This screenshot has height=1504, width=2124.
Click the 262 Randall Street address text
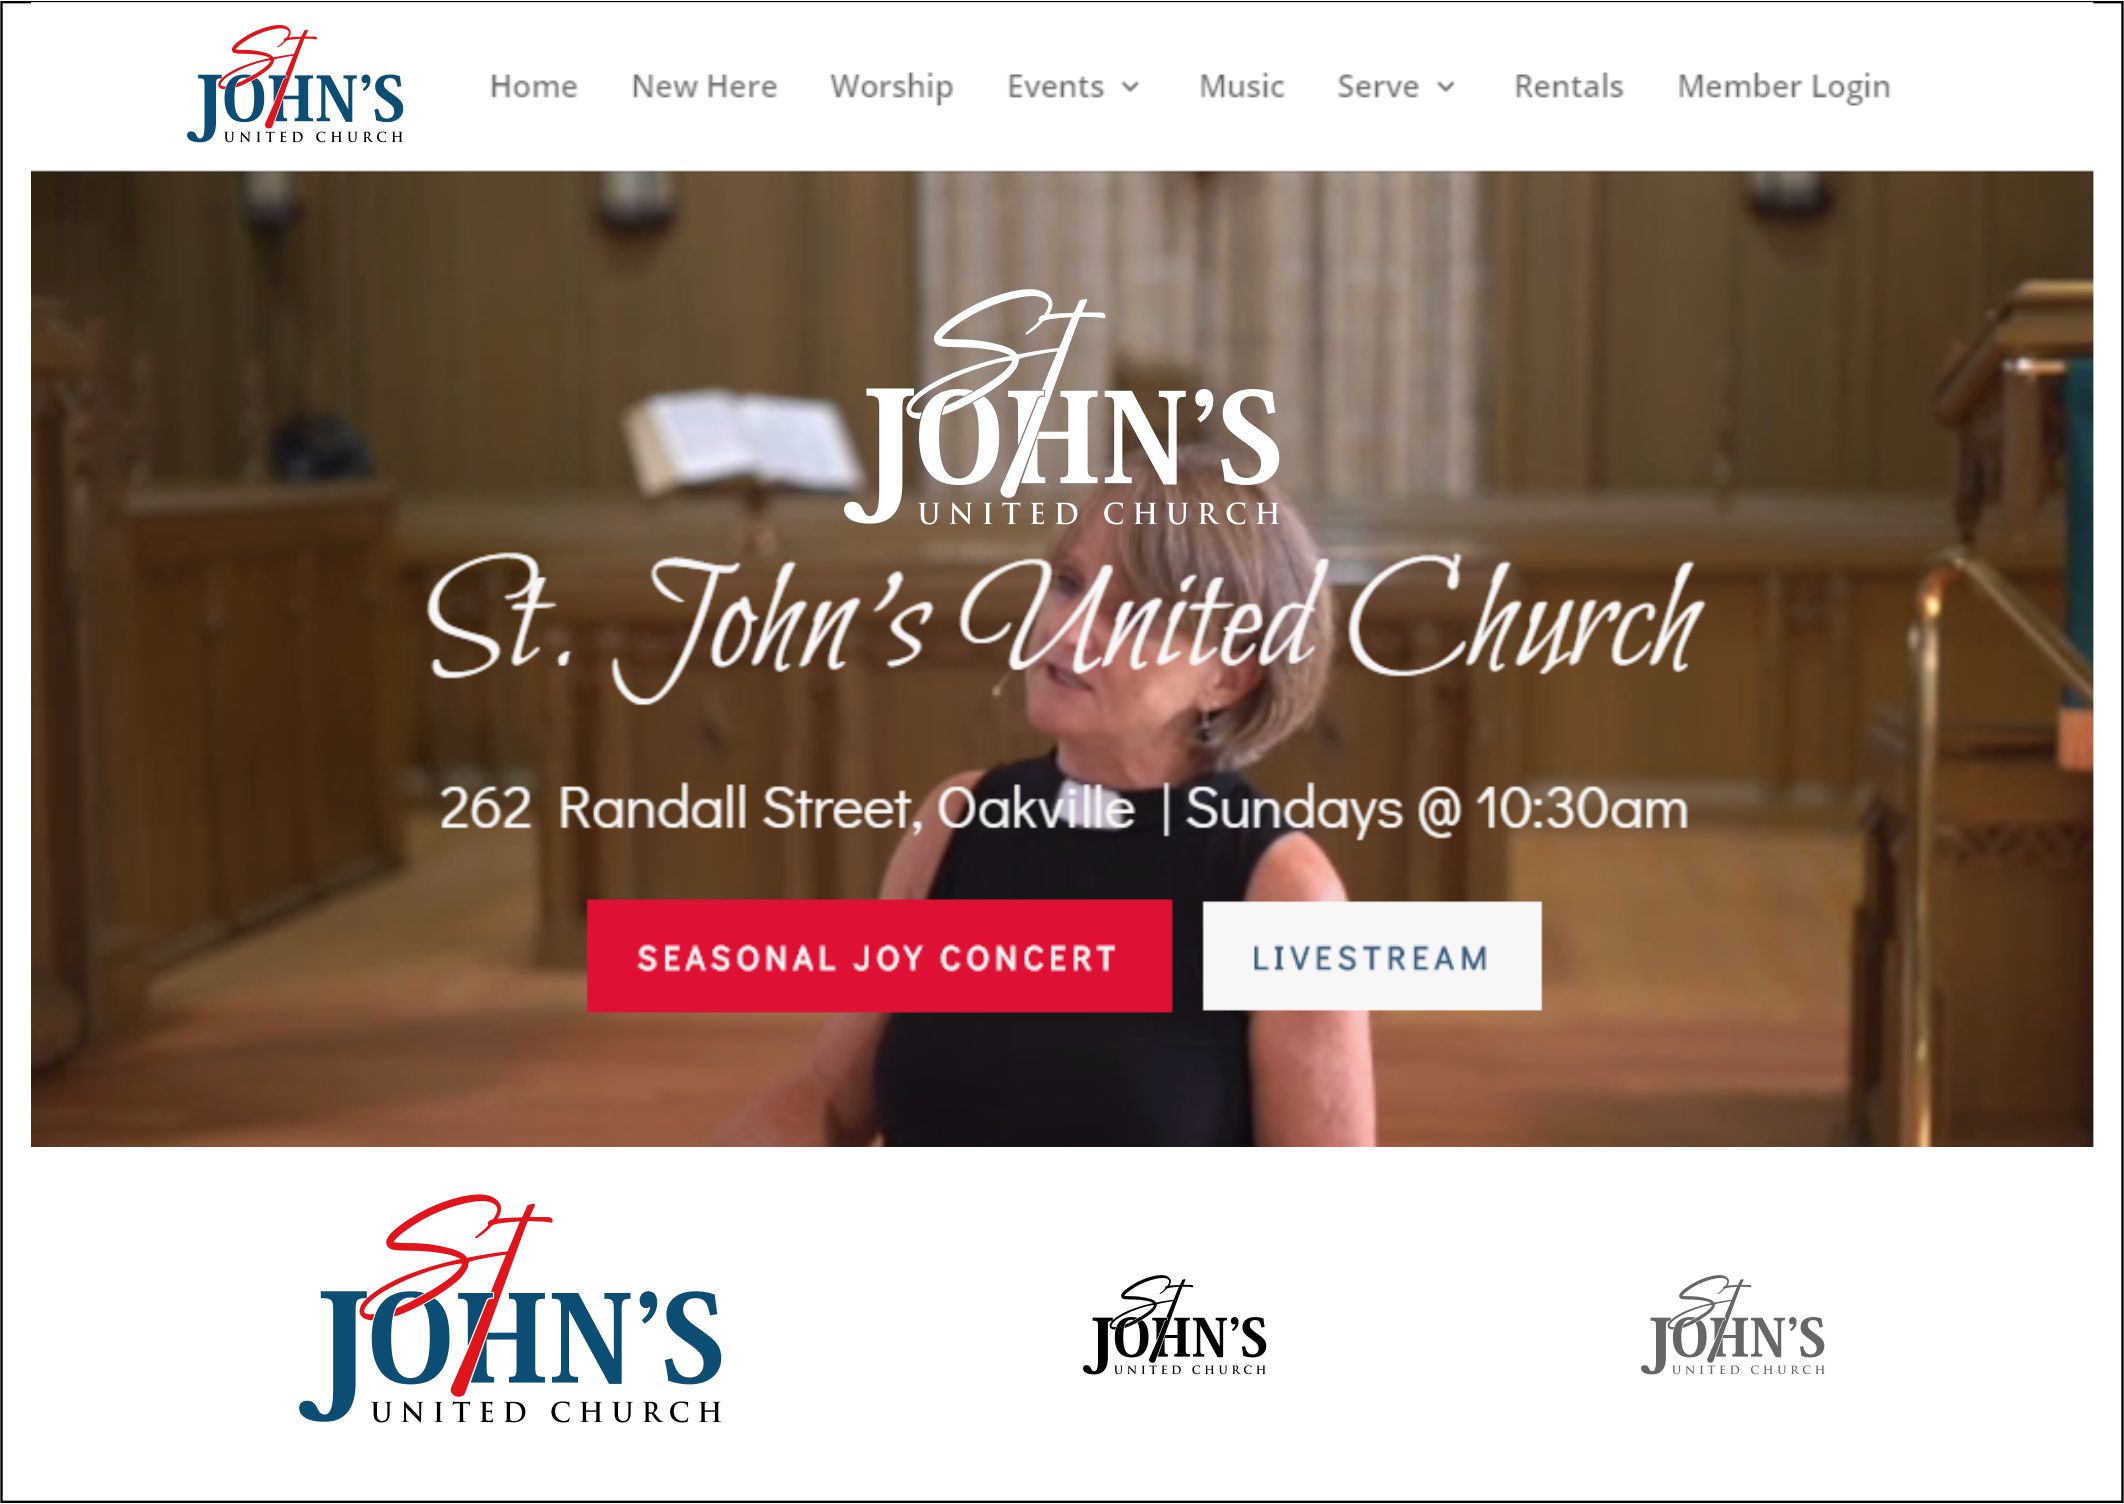787,808
